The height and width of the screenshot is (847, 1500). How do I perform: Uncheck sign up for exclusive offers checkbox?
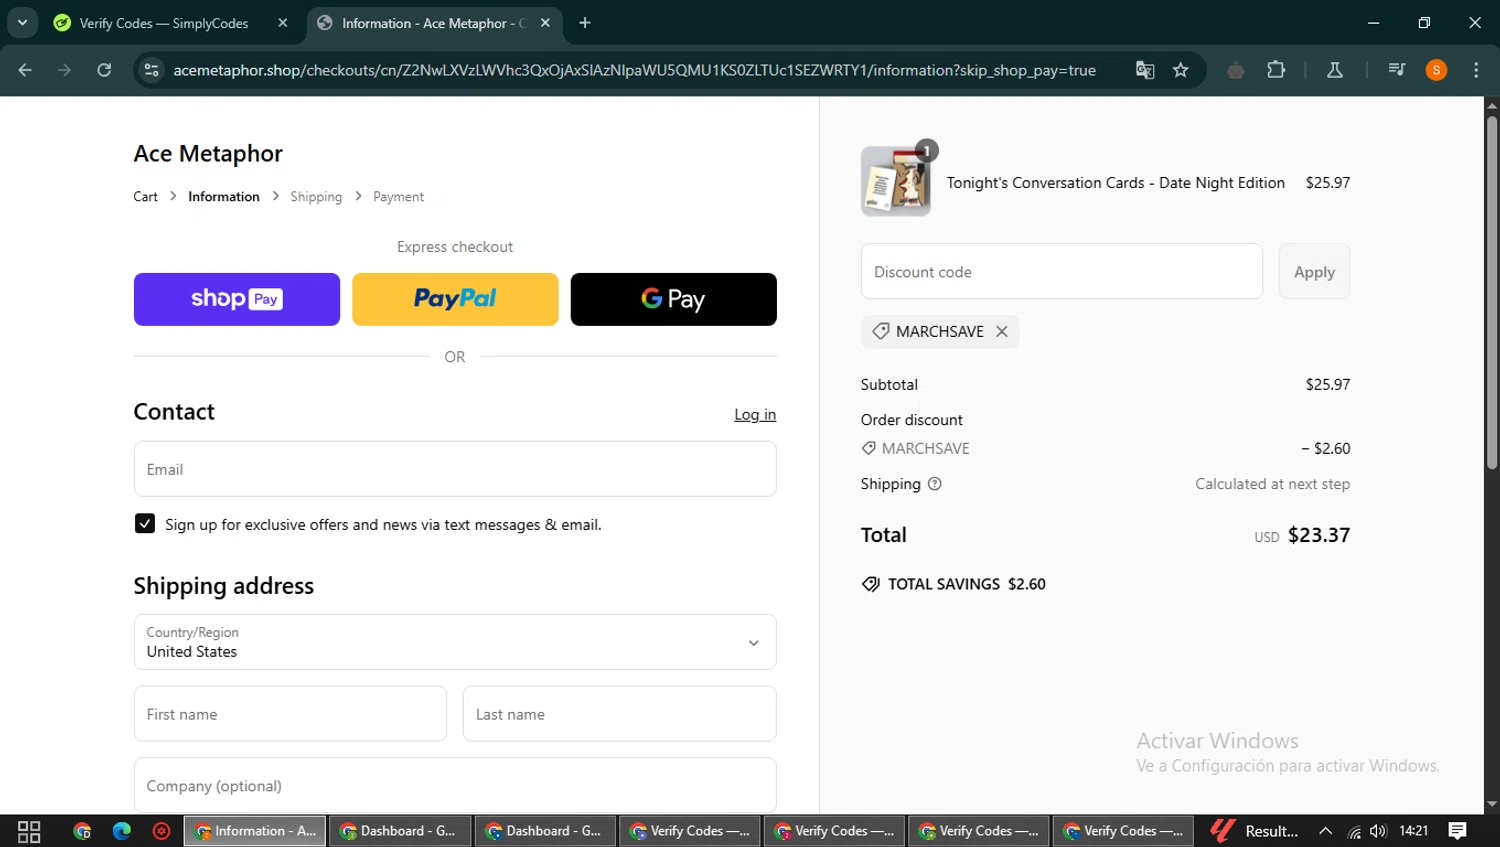tap(145, 524)
